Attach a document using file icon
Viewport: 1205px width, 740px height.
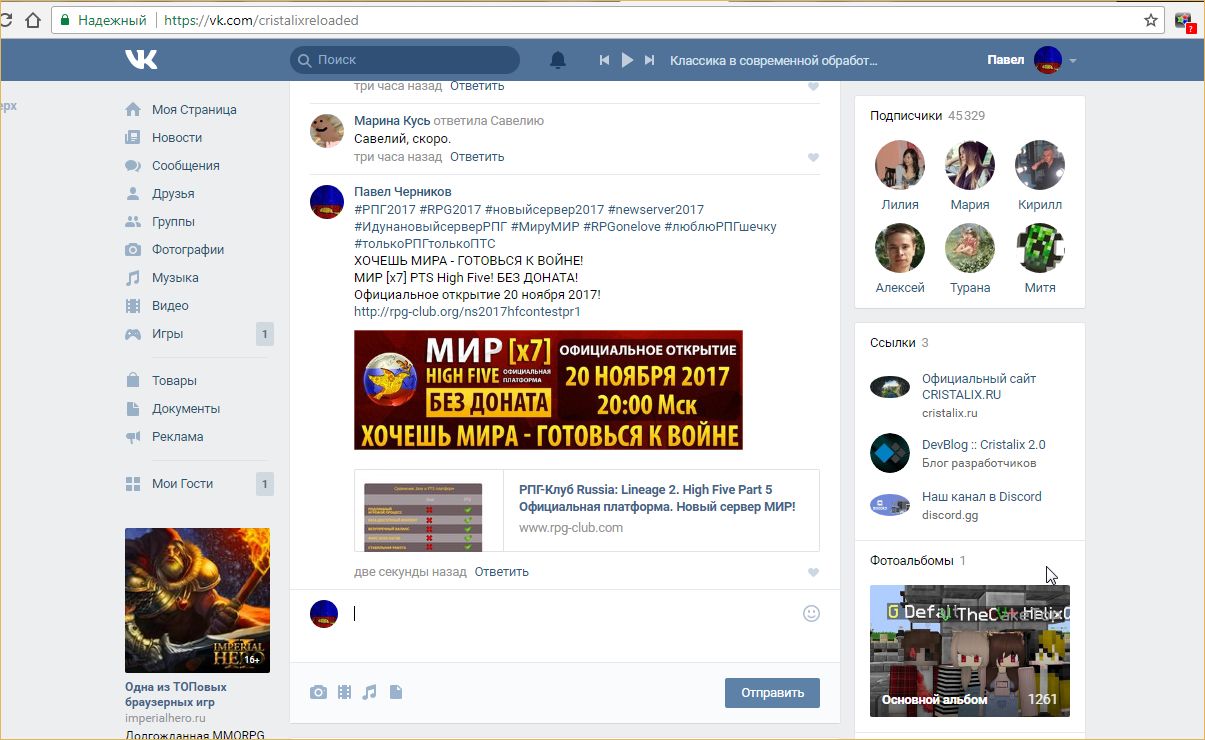[x=396, y=692]
